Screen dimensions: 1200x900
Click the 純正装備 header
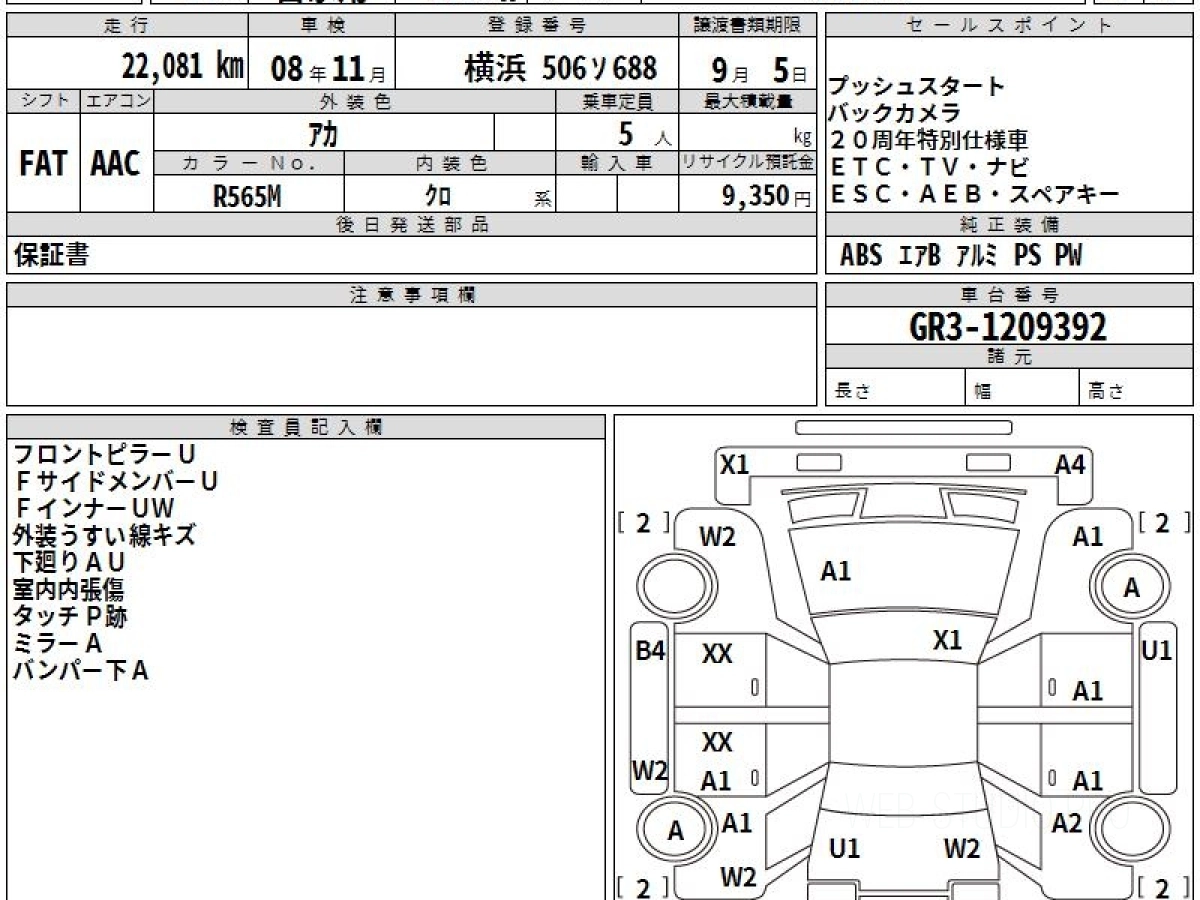(1009, 225)
